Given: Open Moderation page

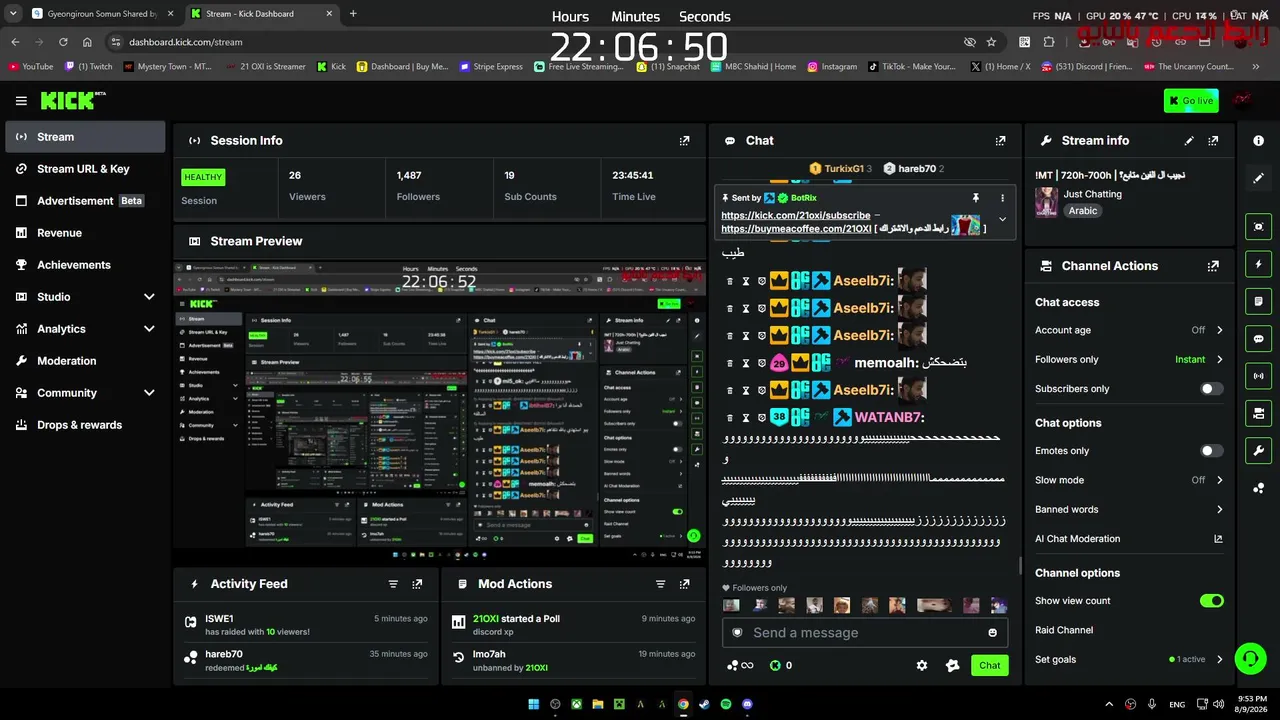Looking at the screenshot, I should (x=85, y=361).
